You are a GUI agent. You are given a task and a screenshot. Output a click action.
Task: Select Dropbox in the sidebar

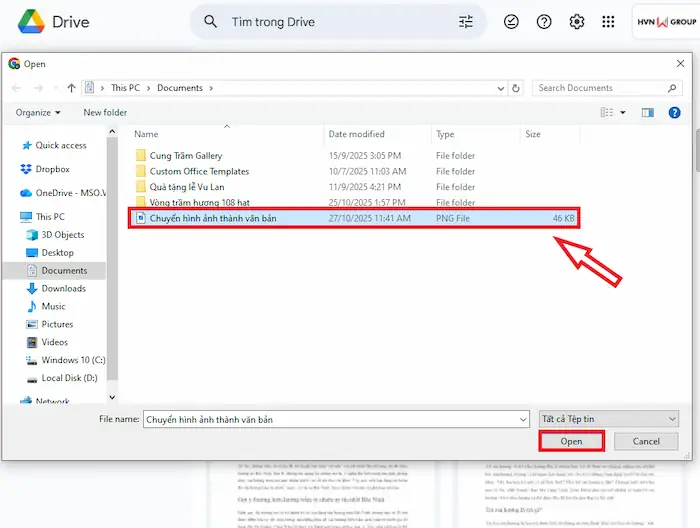(x=52, y=169)
